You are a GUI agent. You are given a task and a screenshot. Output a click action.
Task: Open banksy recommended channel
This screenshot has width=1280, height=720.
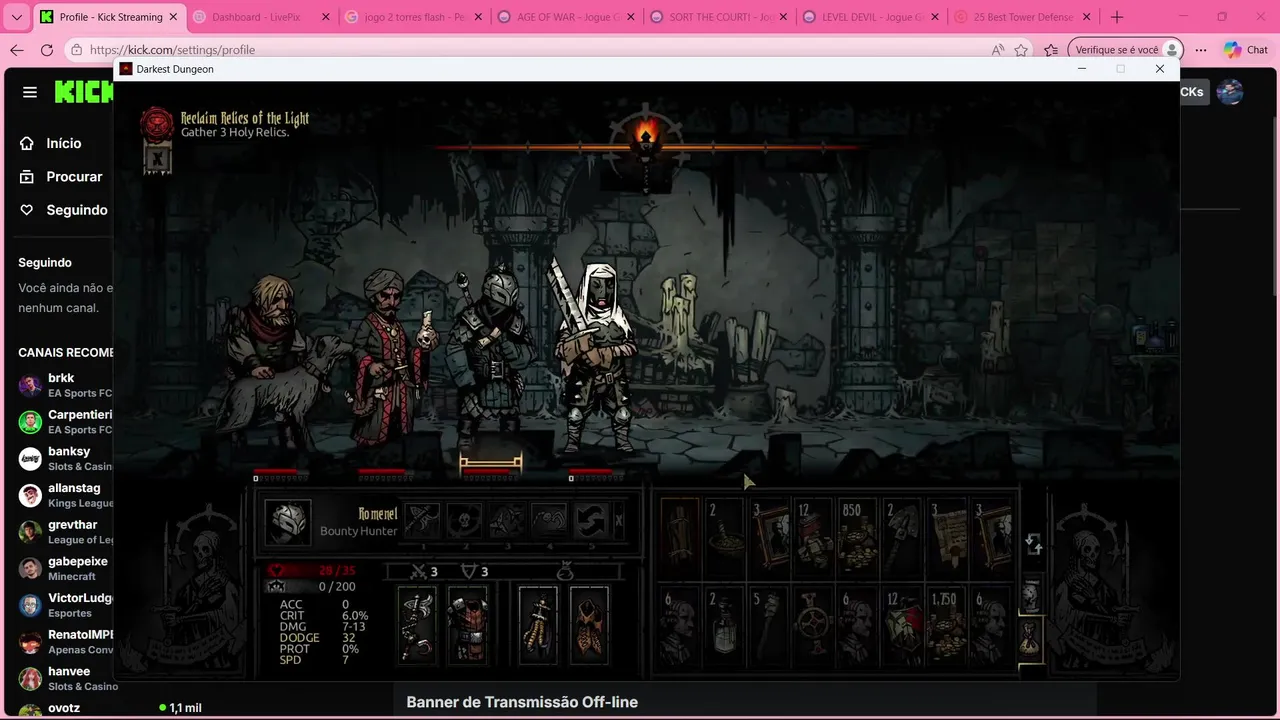point(64,458)
